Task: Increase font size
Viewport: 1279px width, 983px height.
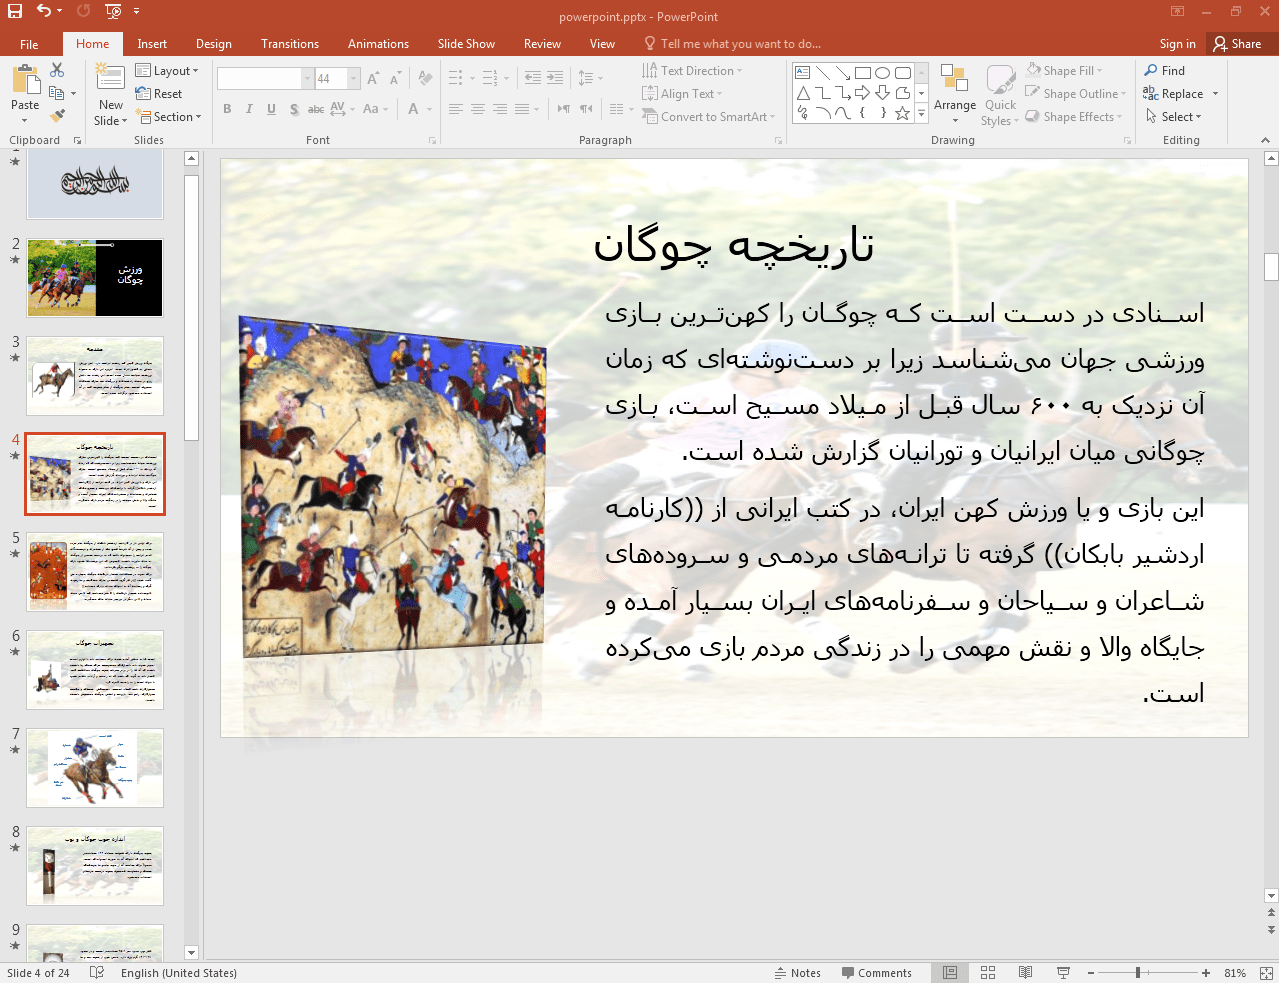Action: (373, 79)
